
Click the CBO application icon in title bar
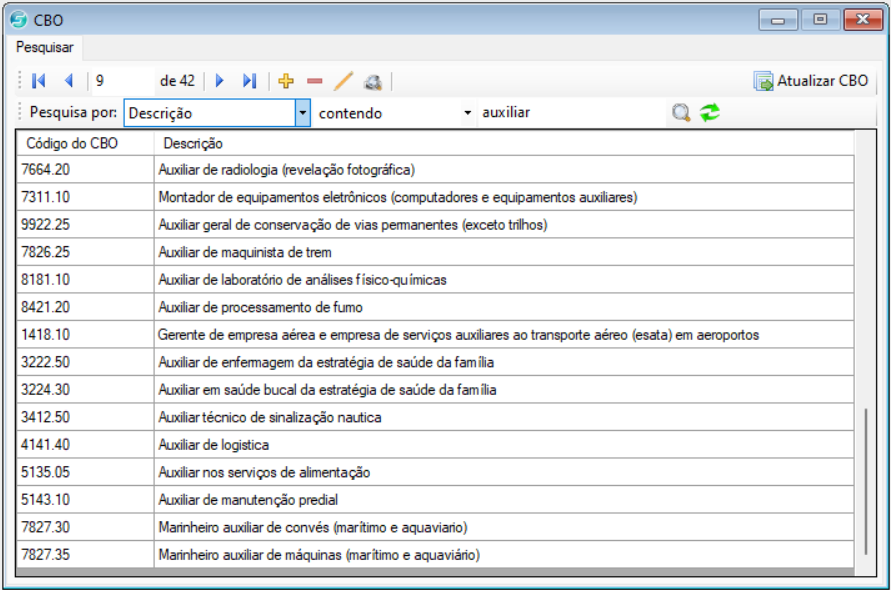(18, 20)
